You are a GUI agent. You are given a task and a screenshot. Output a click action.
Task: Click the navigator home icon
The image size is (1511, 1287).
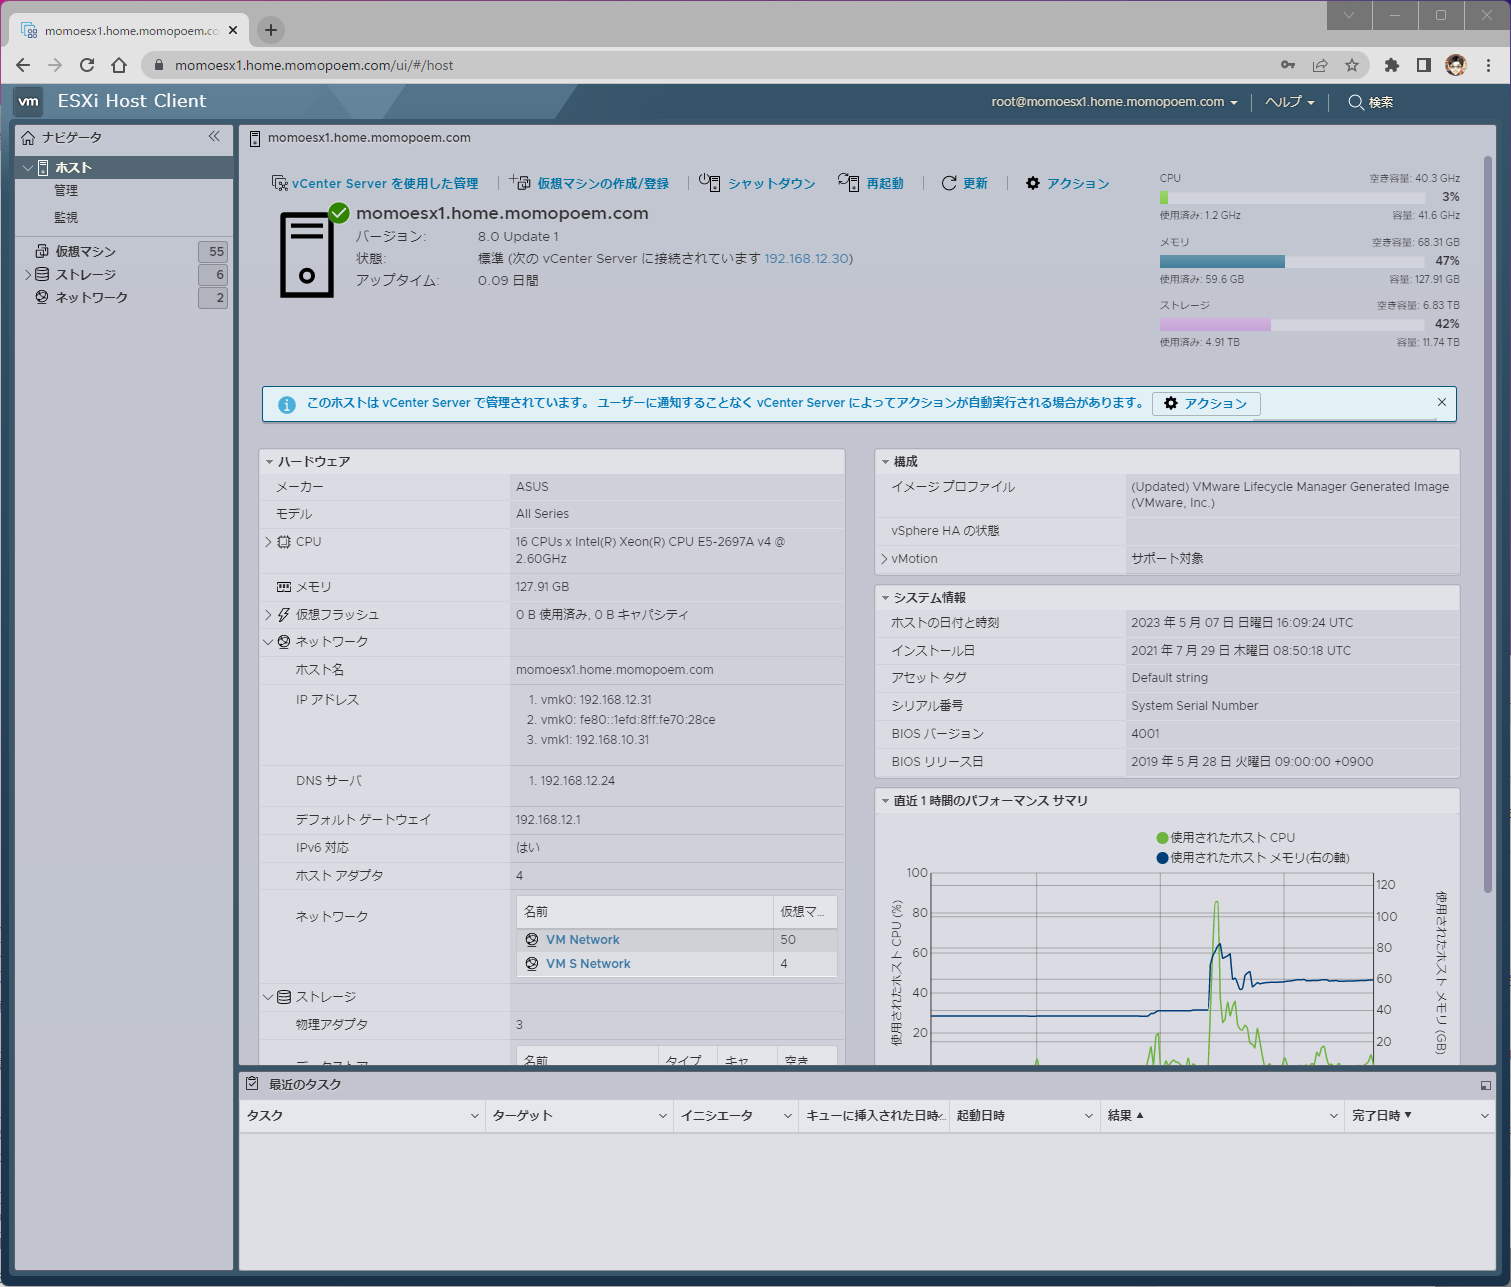coord(28,137)
